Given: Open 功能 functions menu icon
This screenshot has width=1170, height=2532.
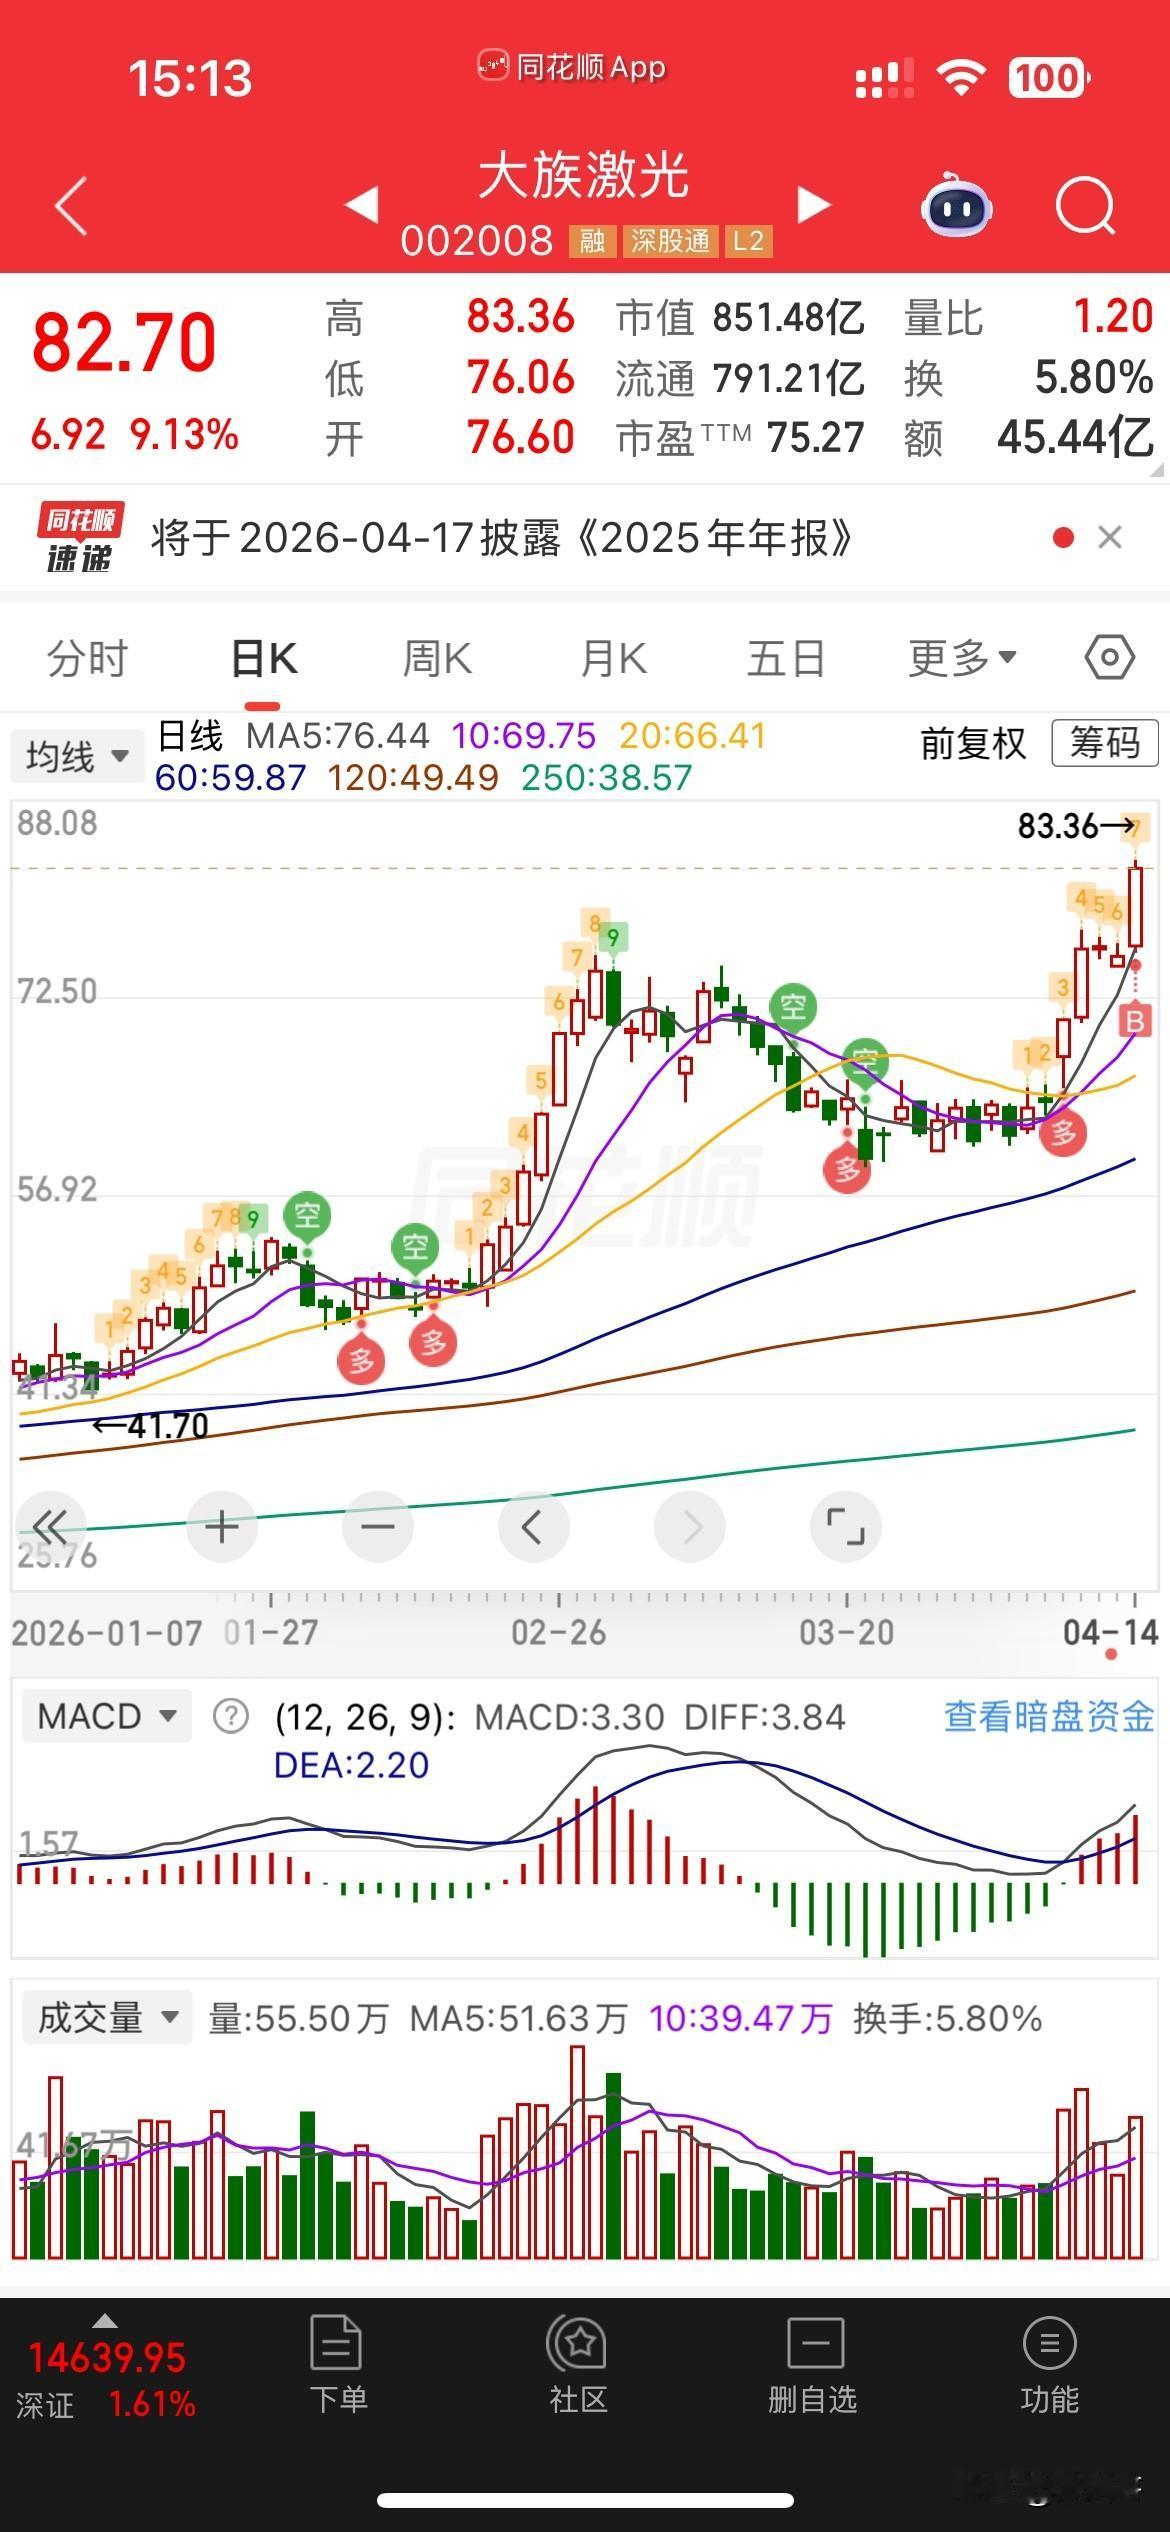Looking at the screenshot, I should click(1049, 2342).
